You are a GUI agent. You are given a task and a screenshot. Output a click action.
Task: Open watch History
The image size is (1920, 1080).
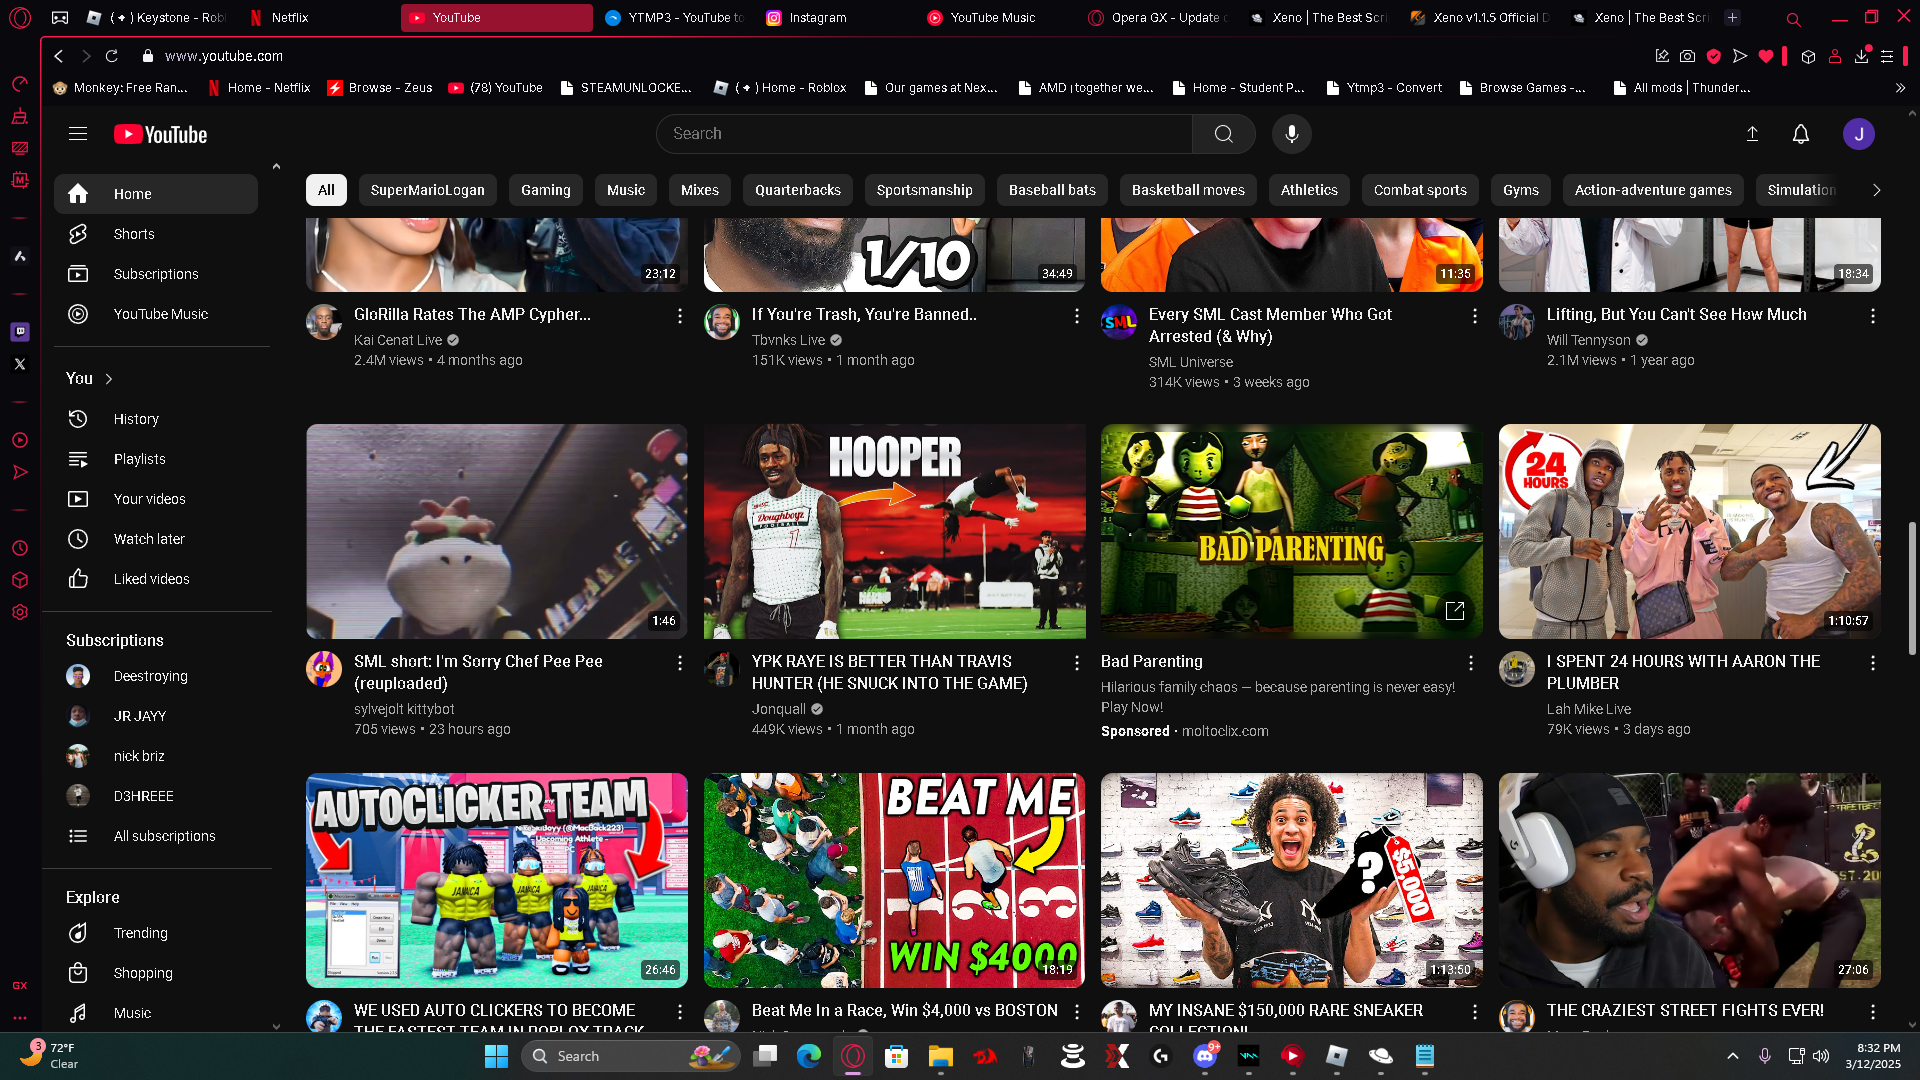coord(156,419)
